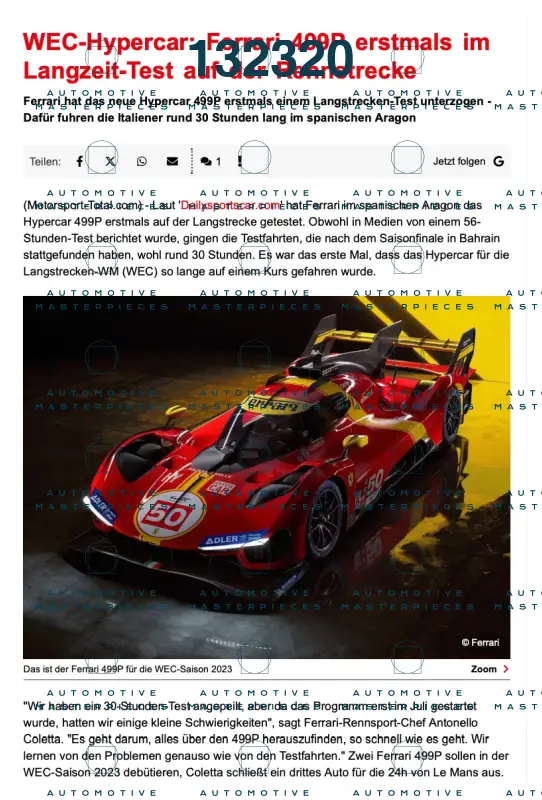Viewport: 542px width, 800px height.
Task: Click the Google icon next to Jetzt folgen
Action: (499, 162)
